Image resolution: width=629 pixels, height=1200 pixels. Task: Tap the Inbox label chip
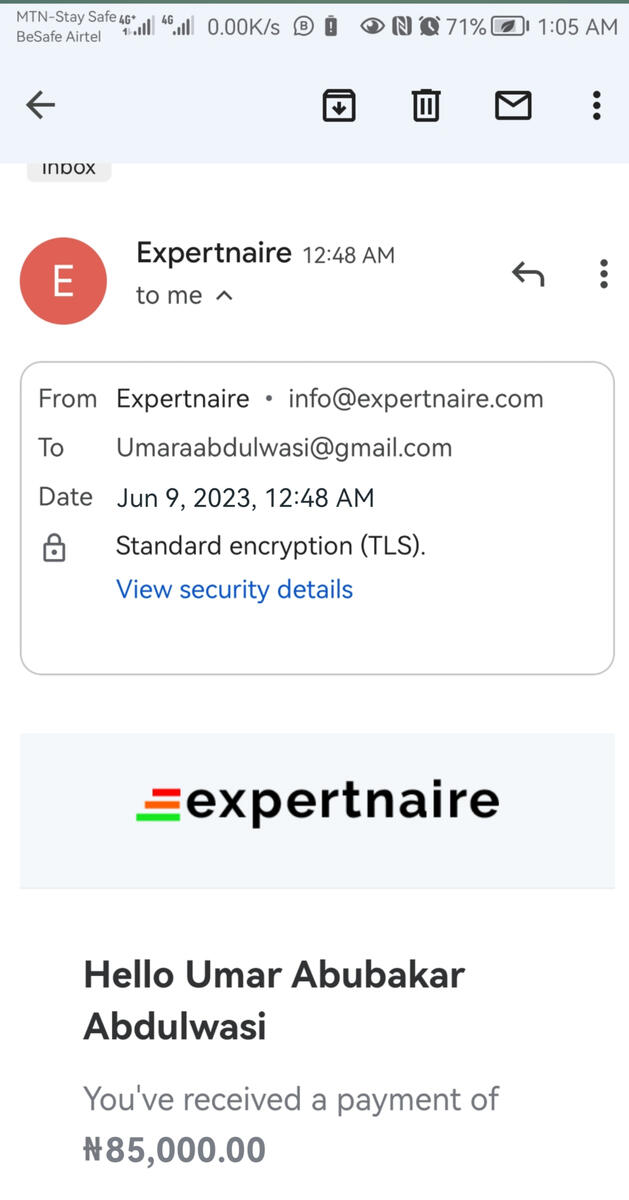pyautogui.click(x=69, y=168)
